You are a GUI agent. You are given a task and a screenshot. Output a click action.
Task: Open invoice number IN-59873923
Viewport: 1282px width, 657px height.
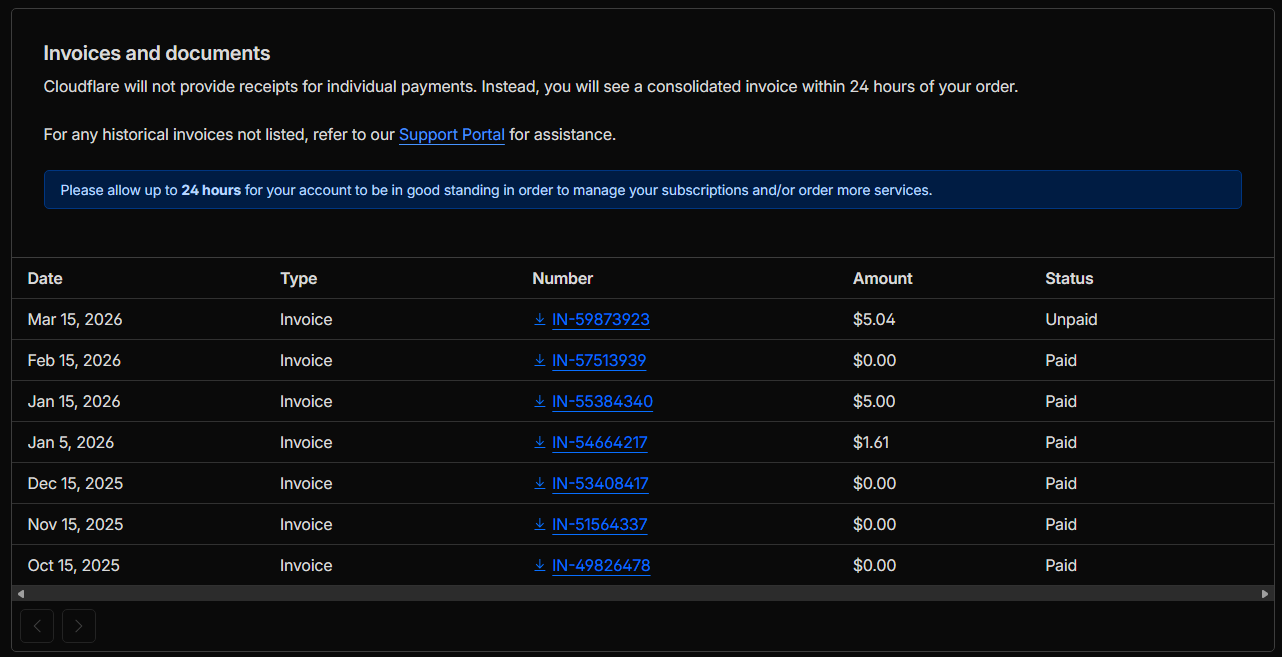point(601,320)
